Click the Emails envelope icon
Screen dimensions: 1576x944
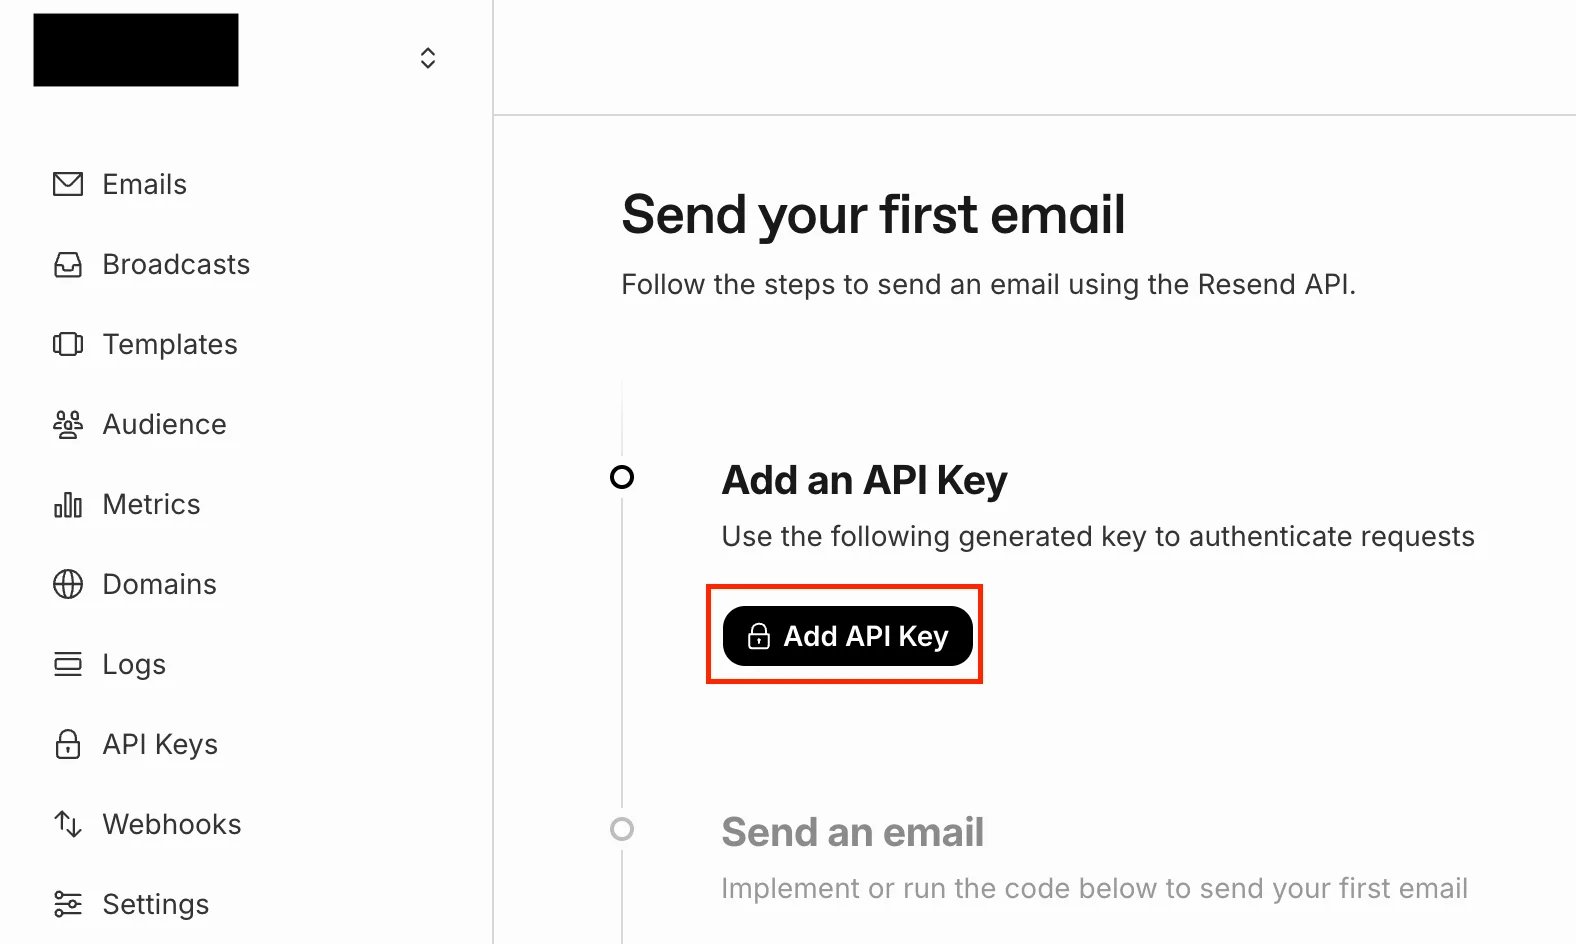[68, 184]
